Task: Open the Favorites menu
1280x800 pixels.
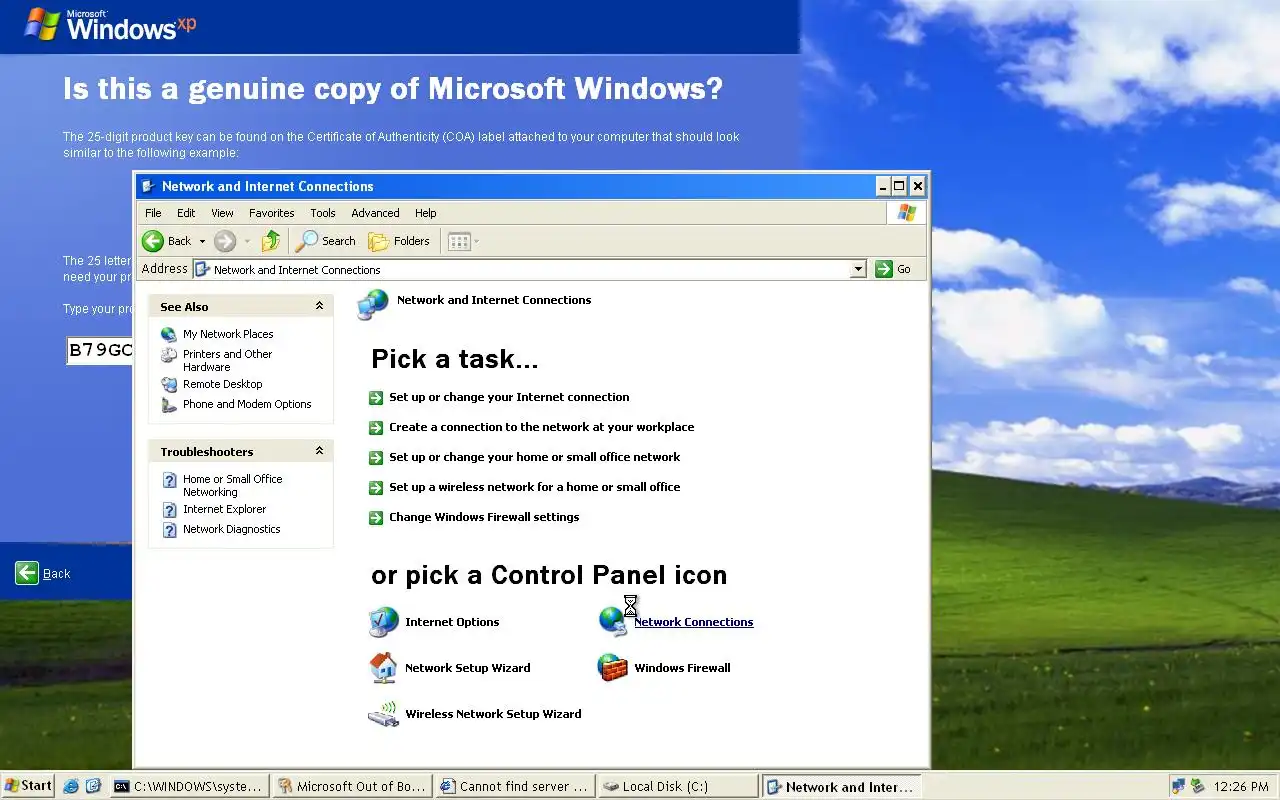Action: 272,213
